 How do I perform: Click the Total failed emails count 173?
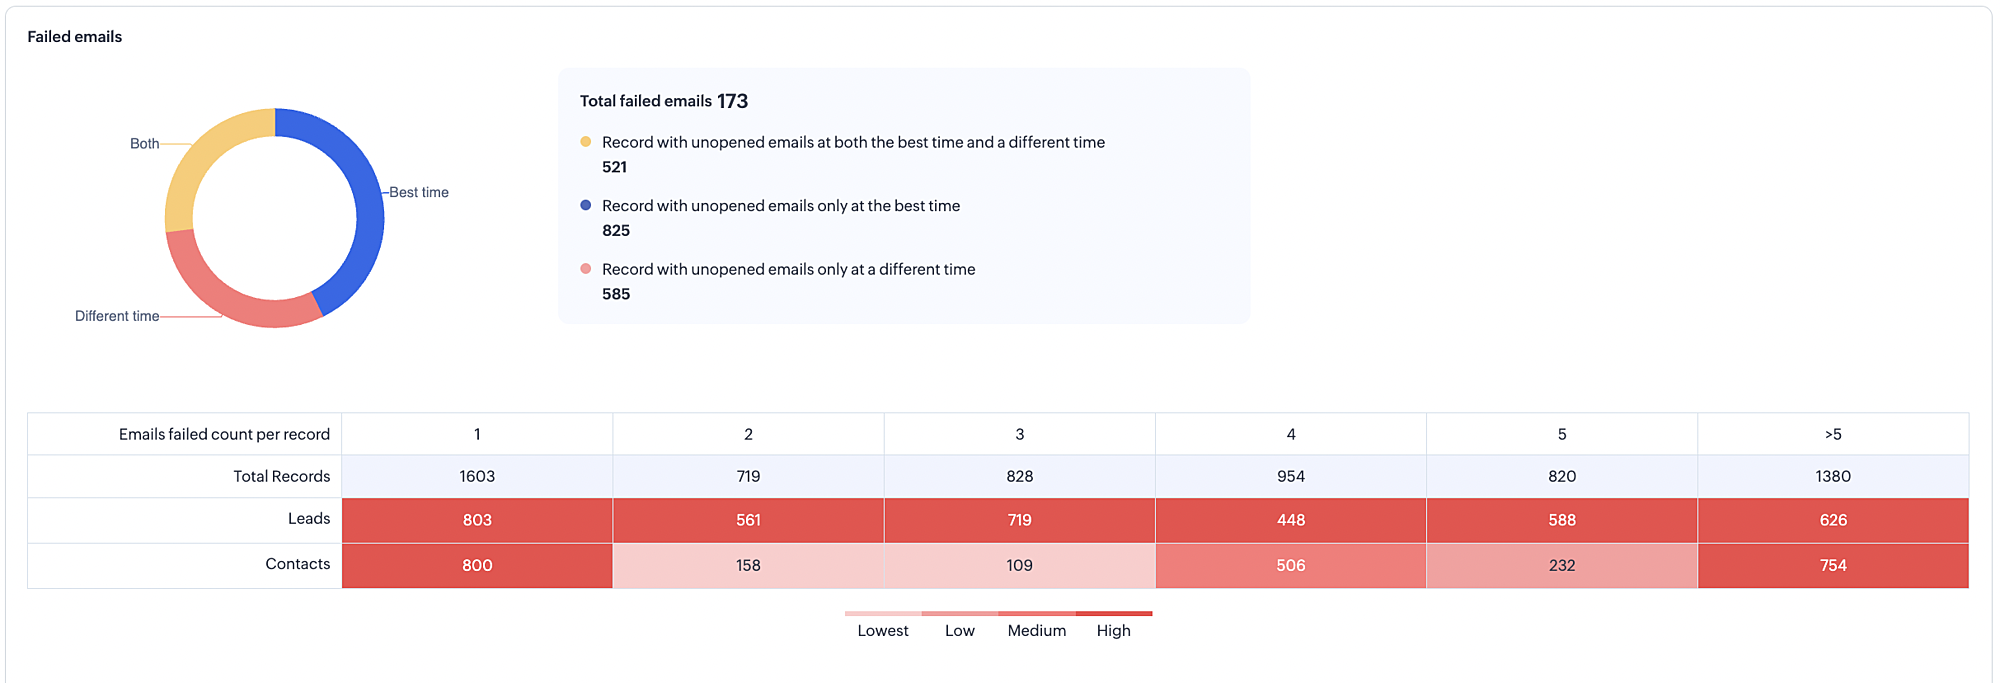[x=732, y=101]
